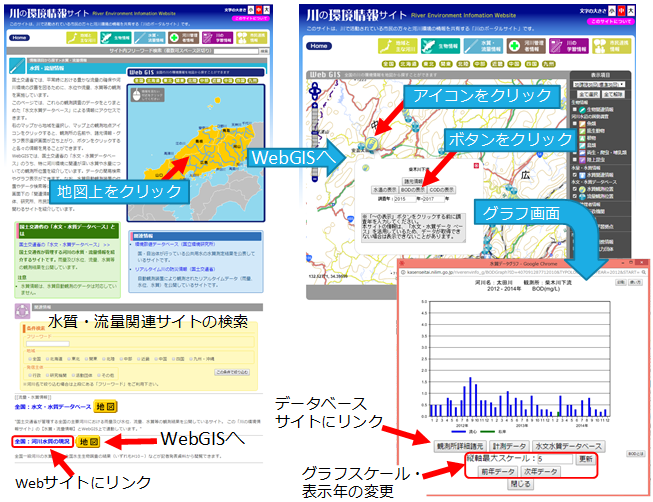Screen dimensions: 653x502
Task: Toggle 魚類 layer checkbox
Action: pos(575,124)
